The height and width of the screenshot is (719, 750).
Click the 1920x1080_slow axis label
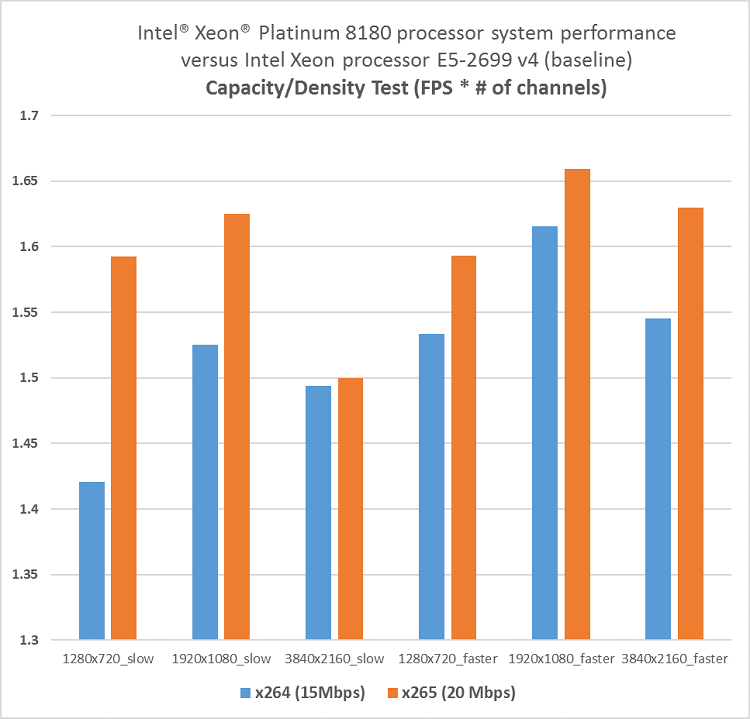point(221,659)
